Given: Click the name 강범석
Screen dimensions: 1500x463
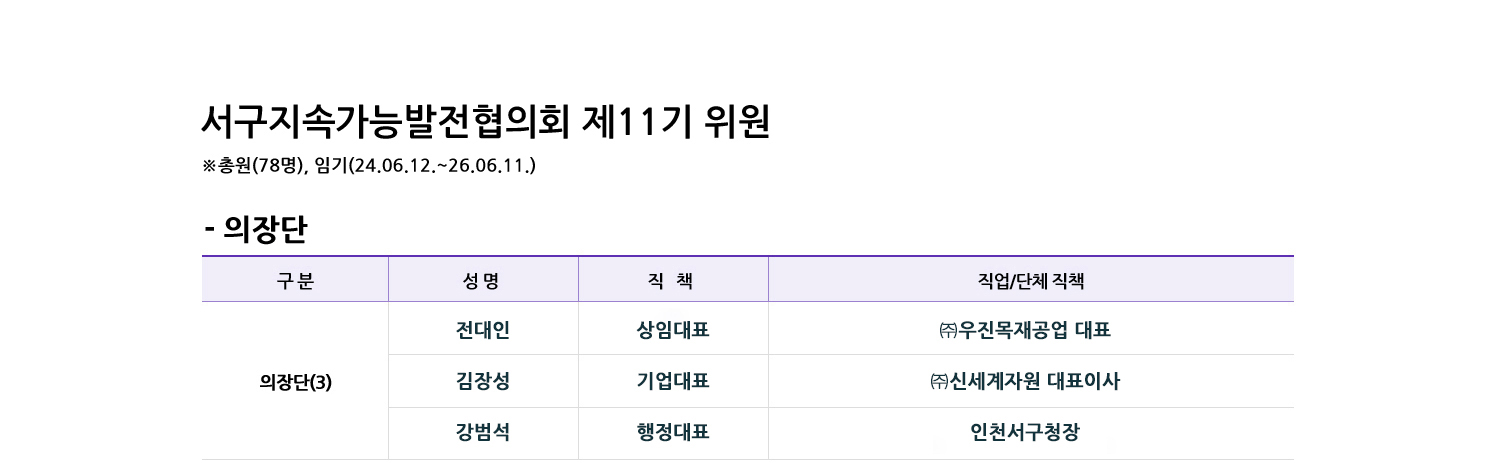Looking at the screenshot, I should click(483, 433).
